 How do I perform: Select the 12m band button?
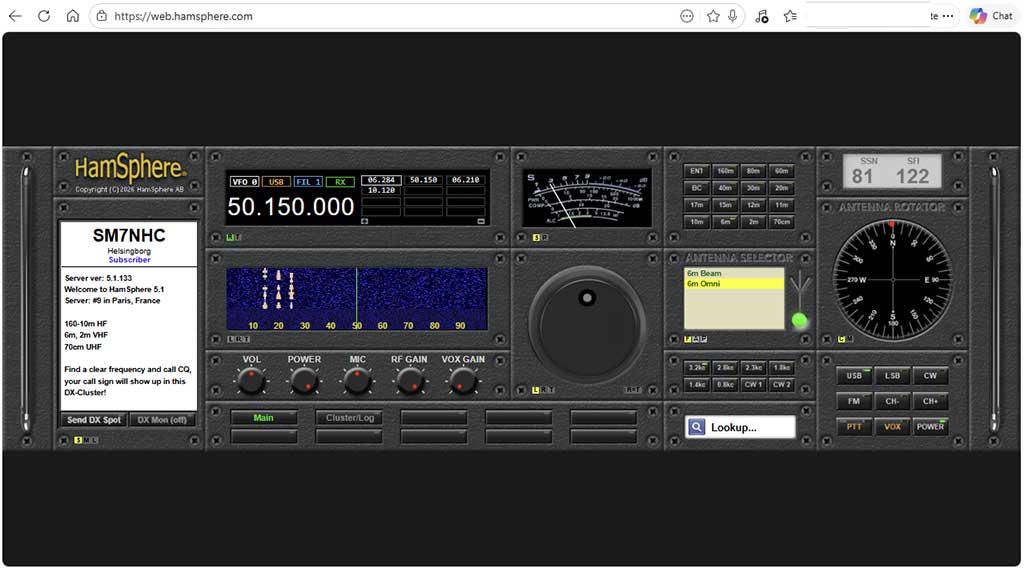(753, 205)
